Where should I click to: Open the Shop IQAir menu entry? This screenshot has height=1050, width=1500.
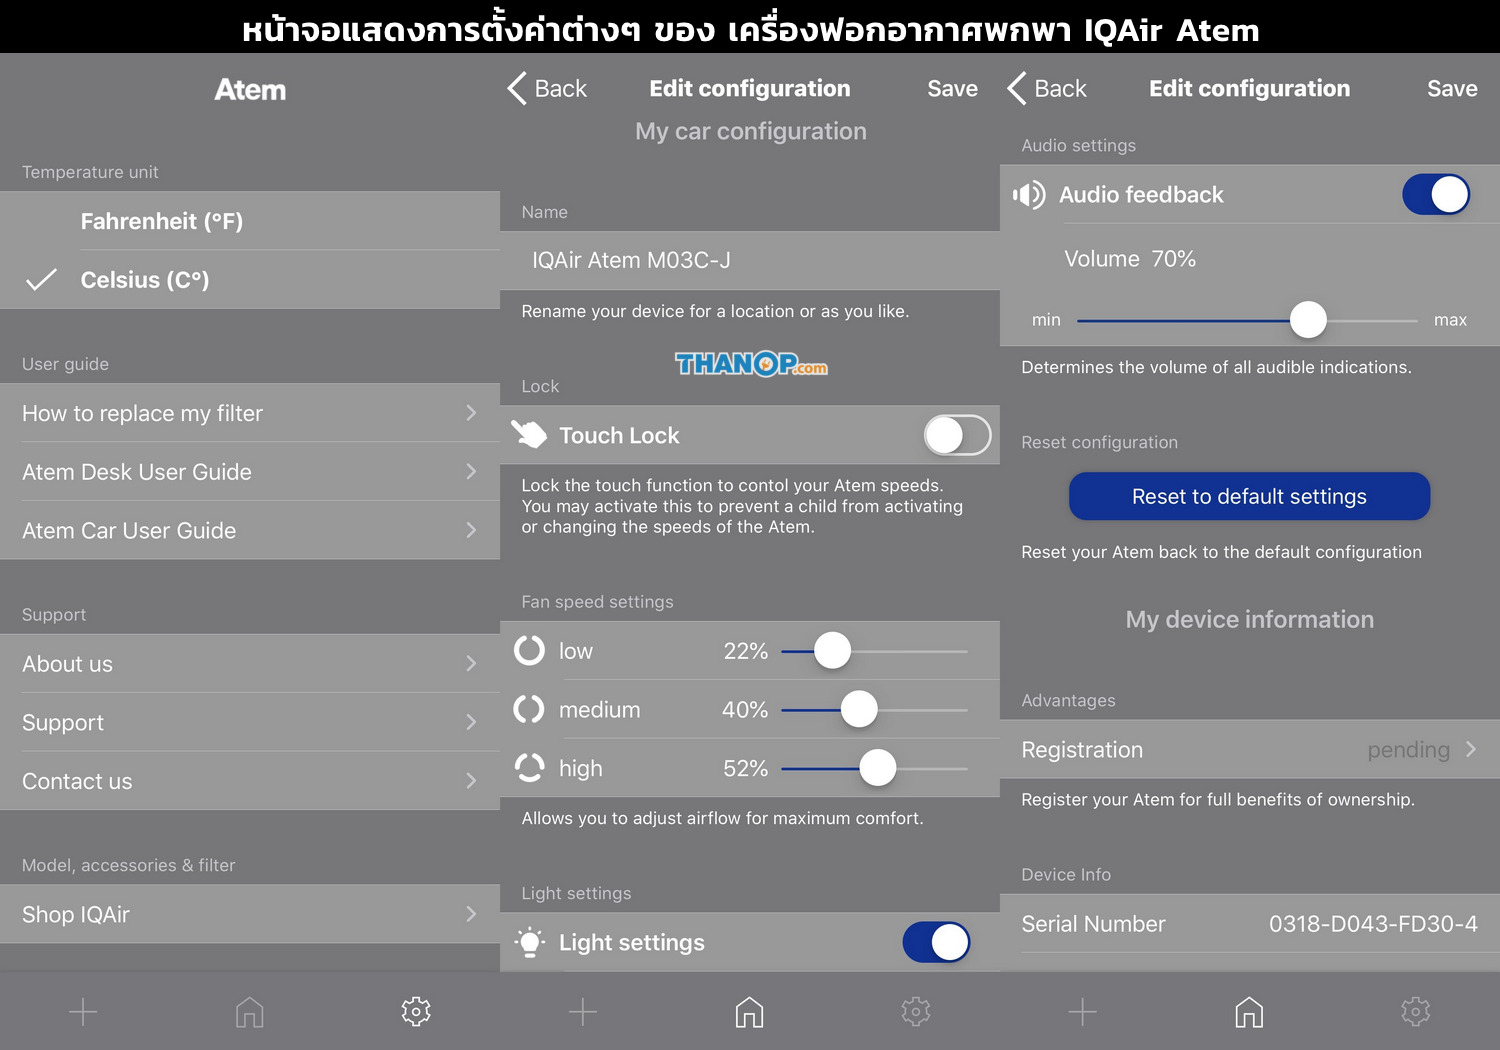[x=250, y=914]
